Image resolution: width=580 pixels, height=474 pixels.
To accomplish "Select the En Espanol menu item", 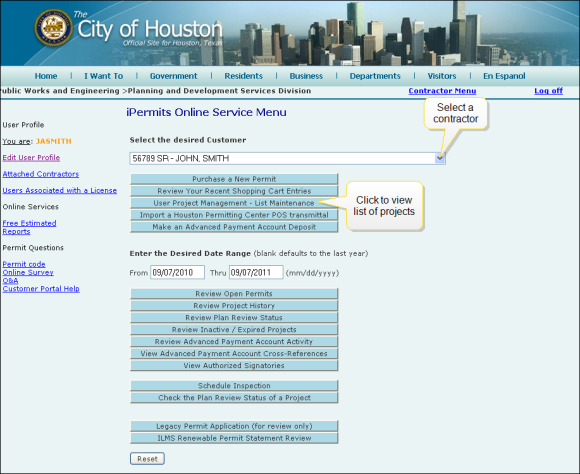I will coord(504,76).
